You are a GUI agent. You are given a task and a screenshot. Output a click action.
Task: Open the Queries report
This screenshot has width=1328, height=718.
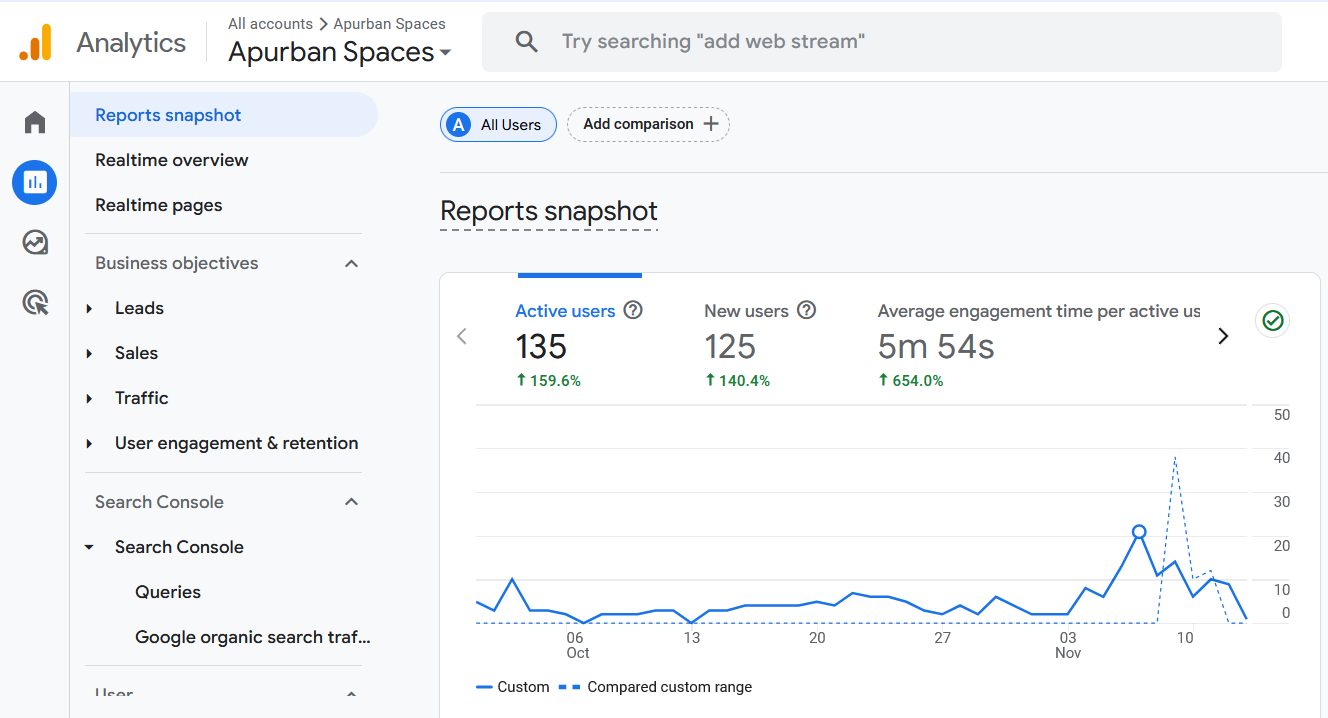167,592
